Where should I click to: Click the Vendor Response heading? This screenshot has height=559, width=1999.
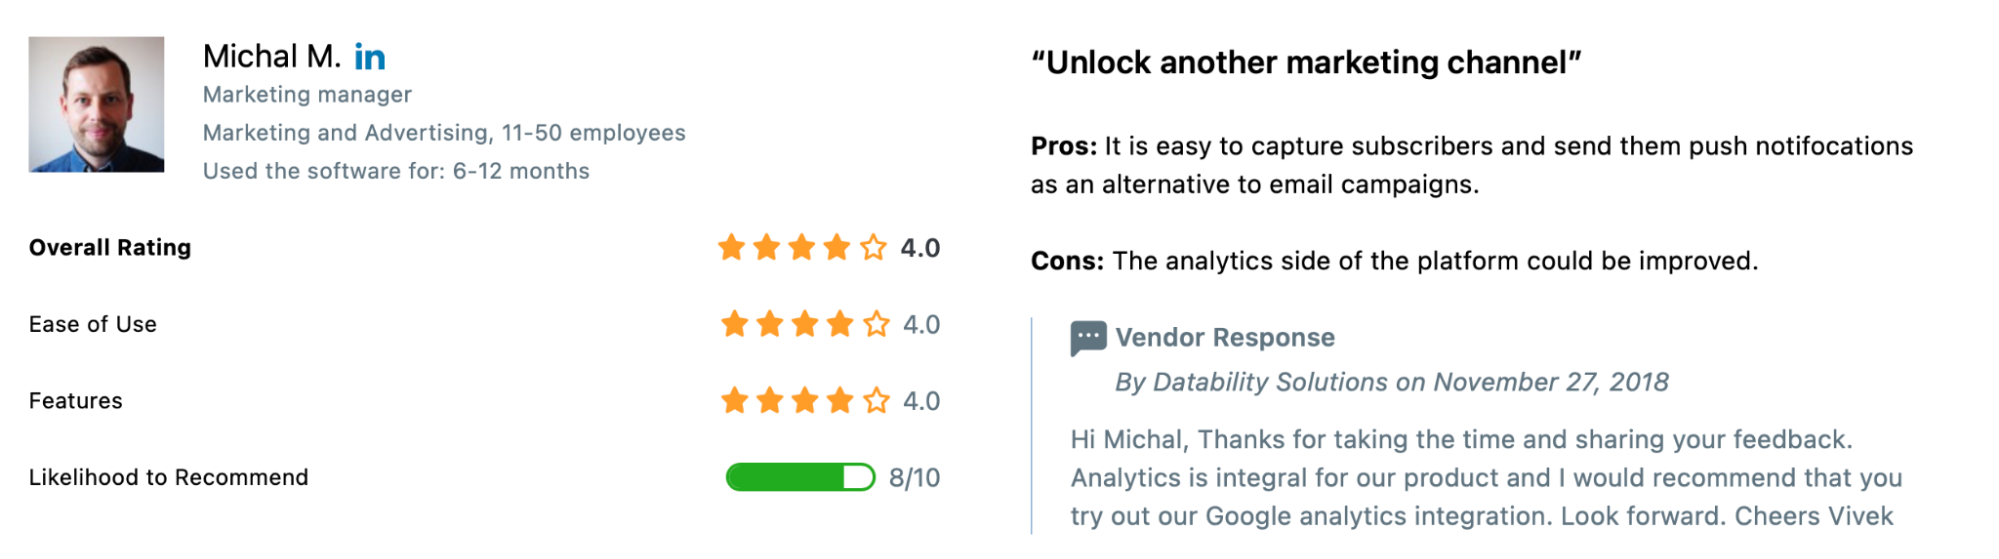pos(1225,338)
